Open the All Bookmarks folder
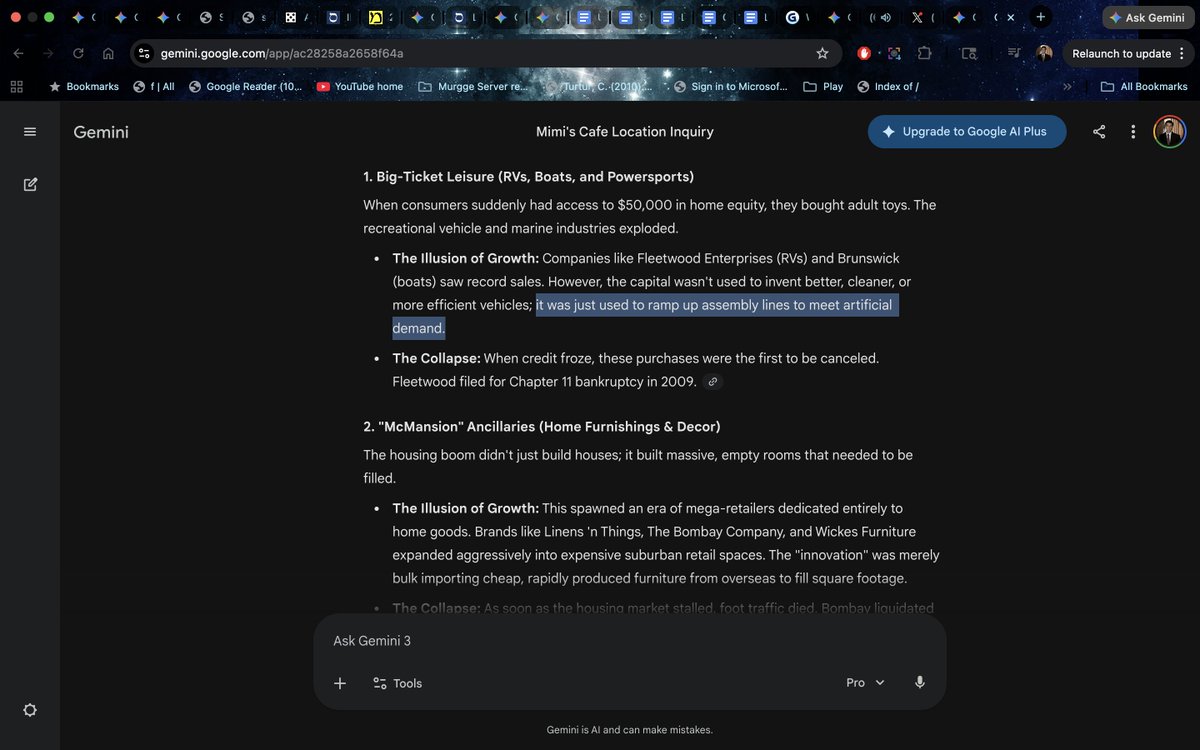The width and height of the screenshot is (1200, 750). click(x=1144, y=87)
